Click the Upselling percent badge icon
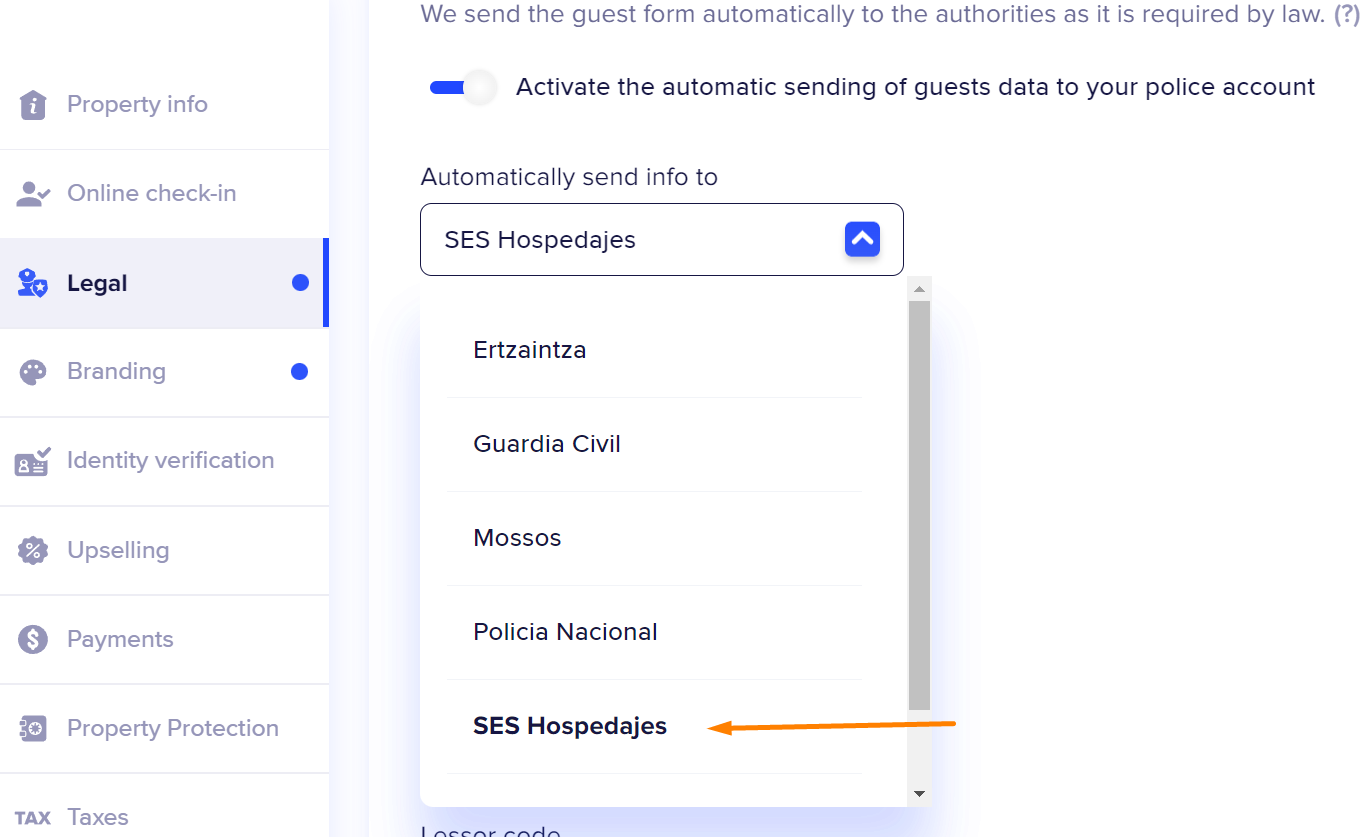Image resolution: width=1367 pixels, height=837 pixels. point(33,550)
